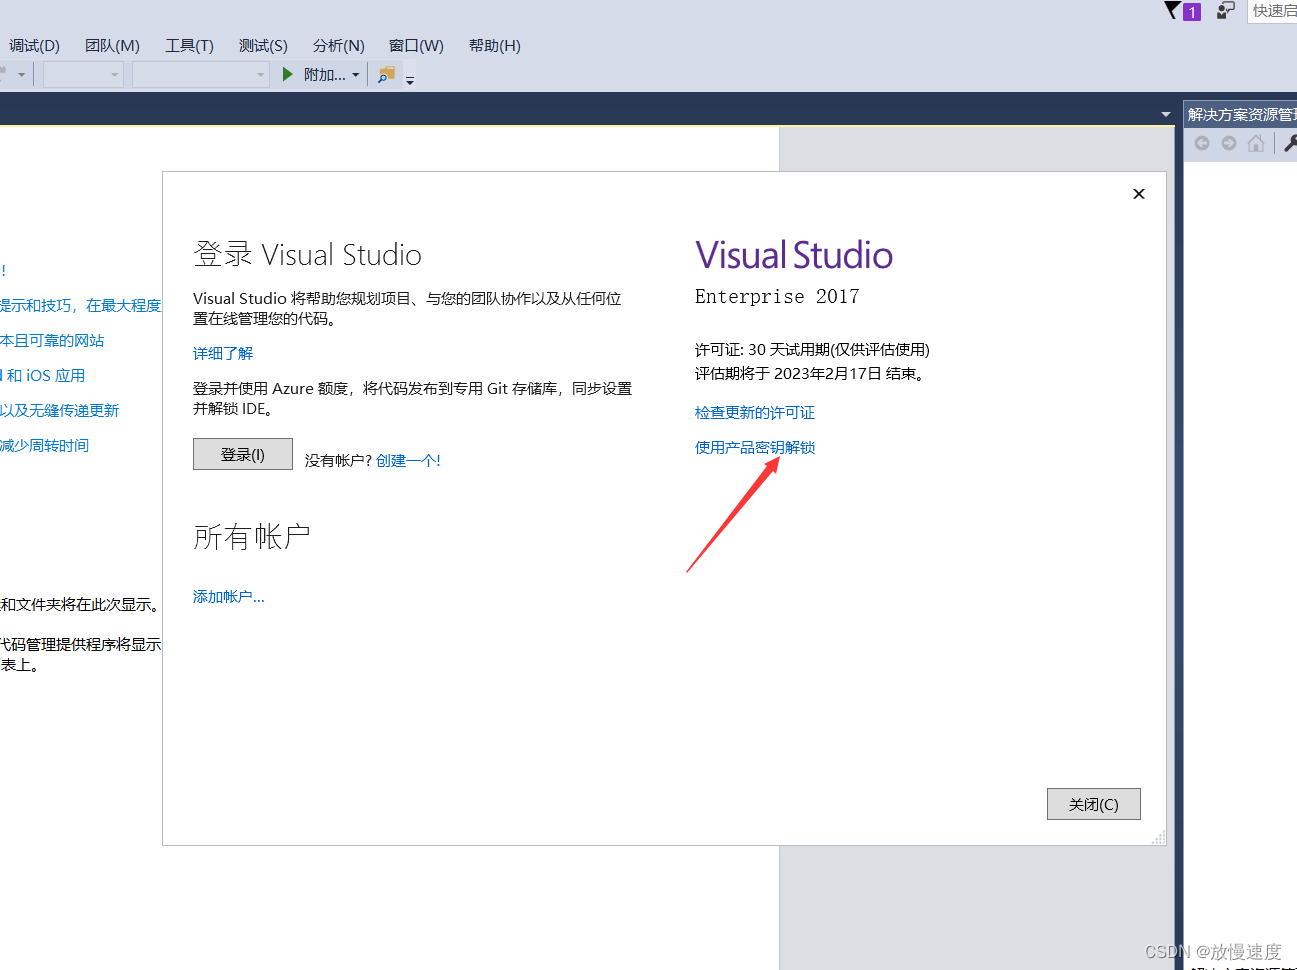Open the 帮助(H) menu
Screen dimensions: 1297x970
click(494, 45)
